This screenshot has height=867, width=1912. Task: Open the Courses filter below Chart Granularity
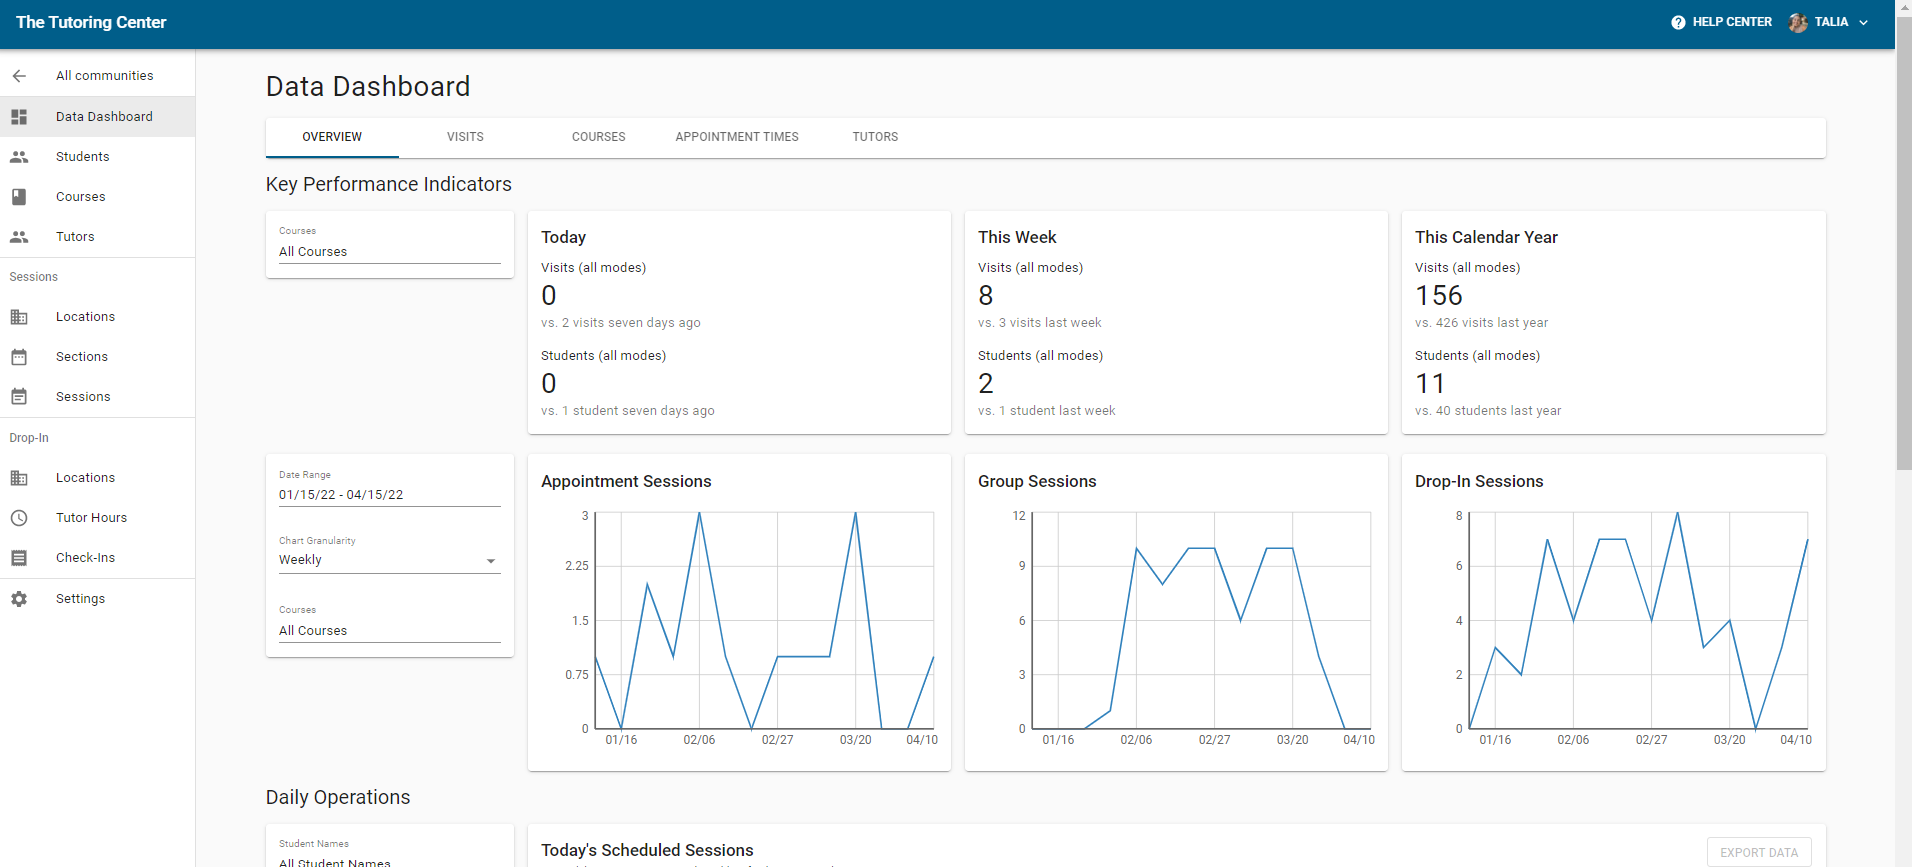point(389,631)
